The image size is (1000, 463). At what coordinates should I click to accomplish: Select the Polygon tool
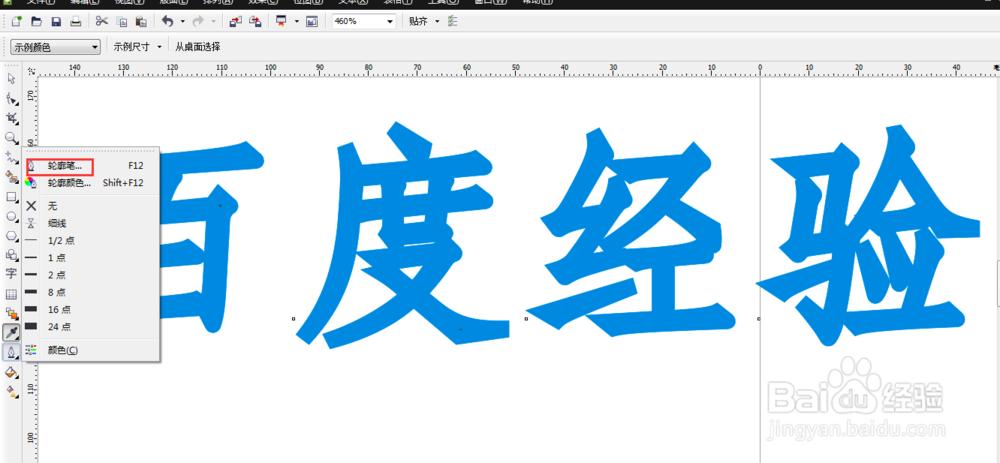11,236
